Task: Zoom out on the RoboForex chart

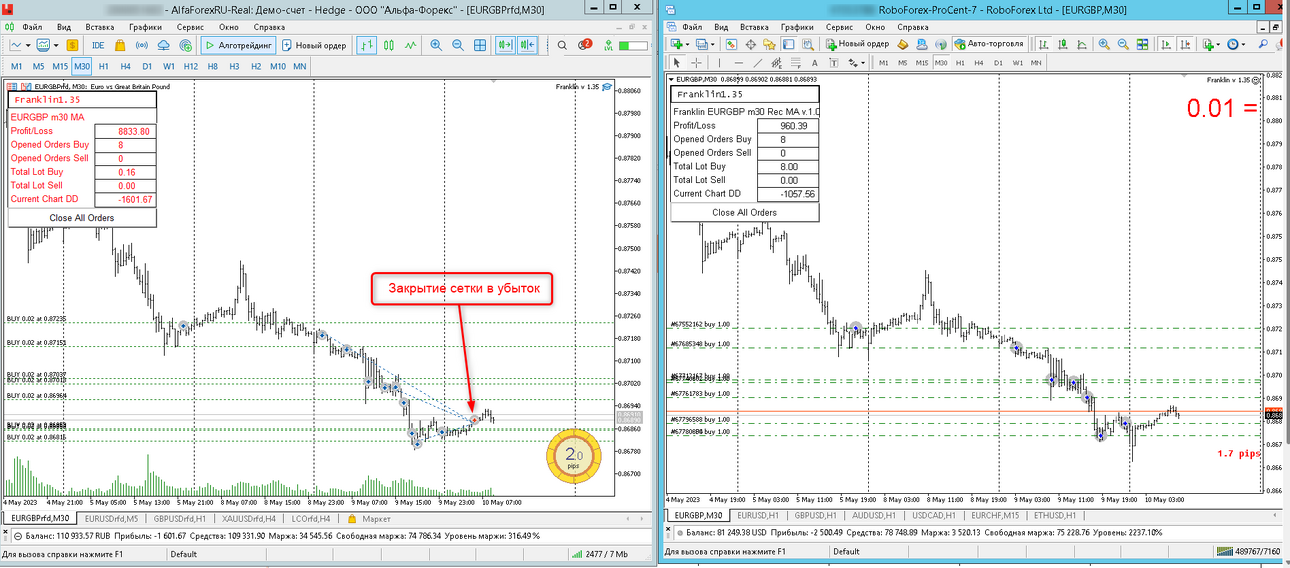Action: coord(1123,44)
